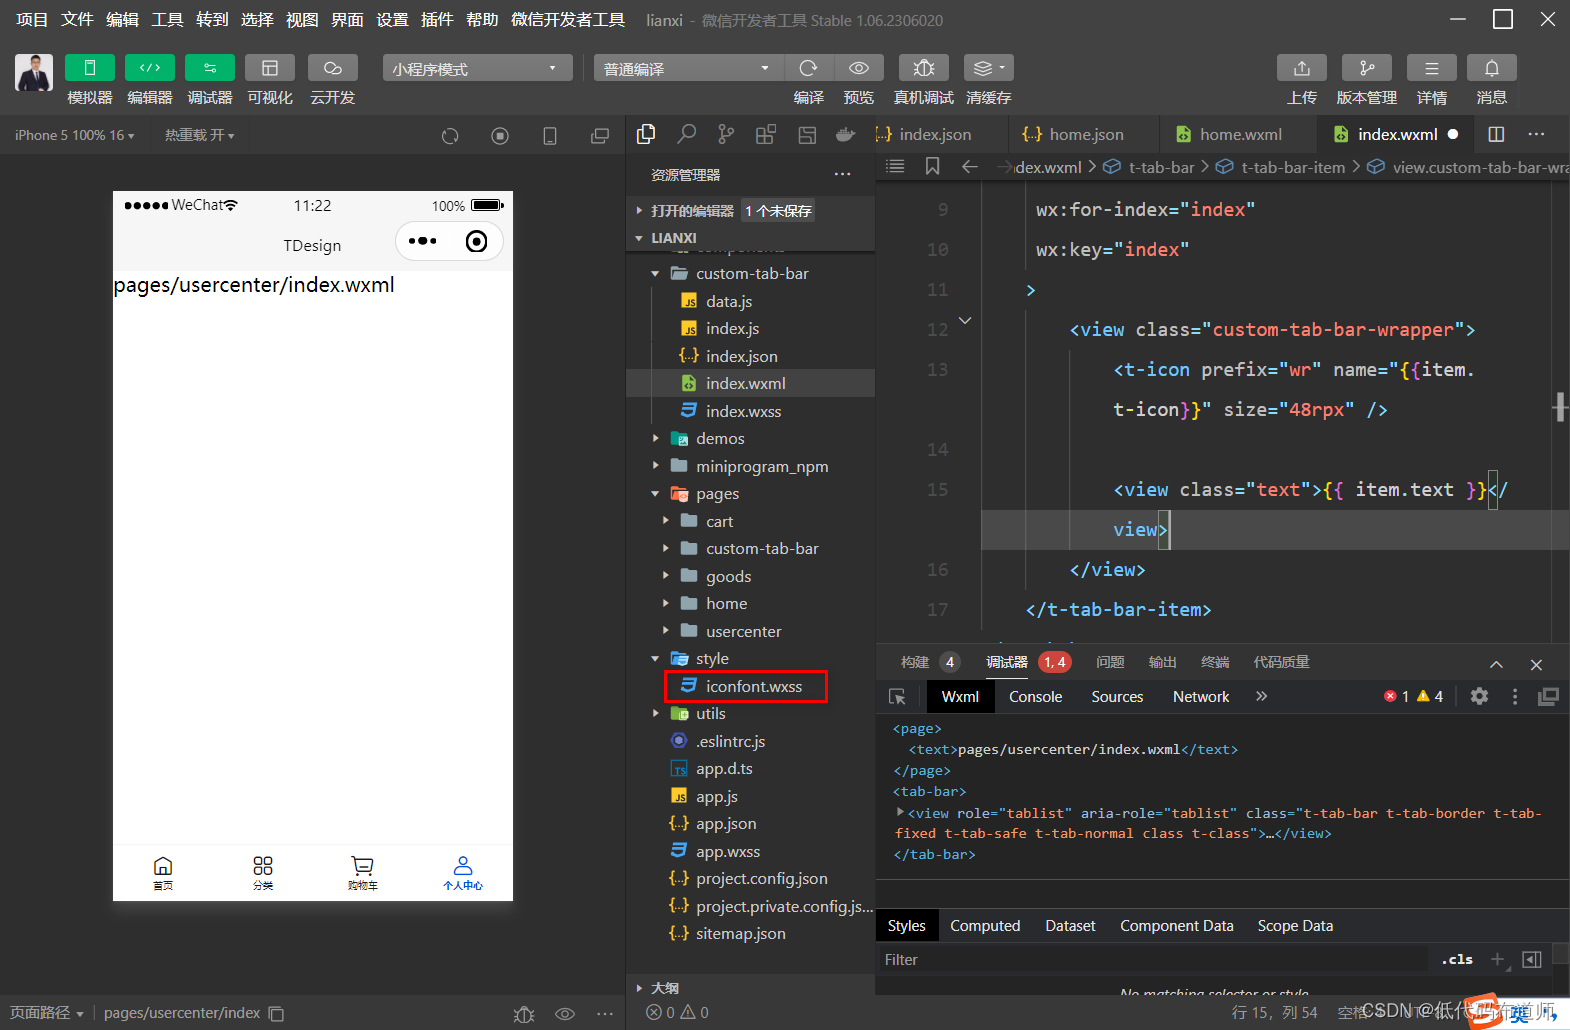
Task: Collapse the custom-tab-bar folder
Action: pyautogui.click(x=751, y=274)
